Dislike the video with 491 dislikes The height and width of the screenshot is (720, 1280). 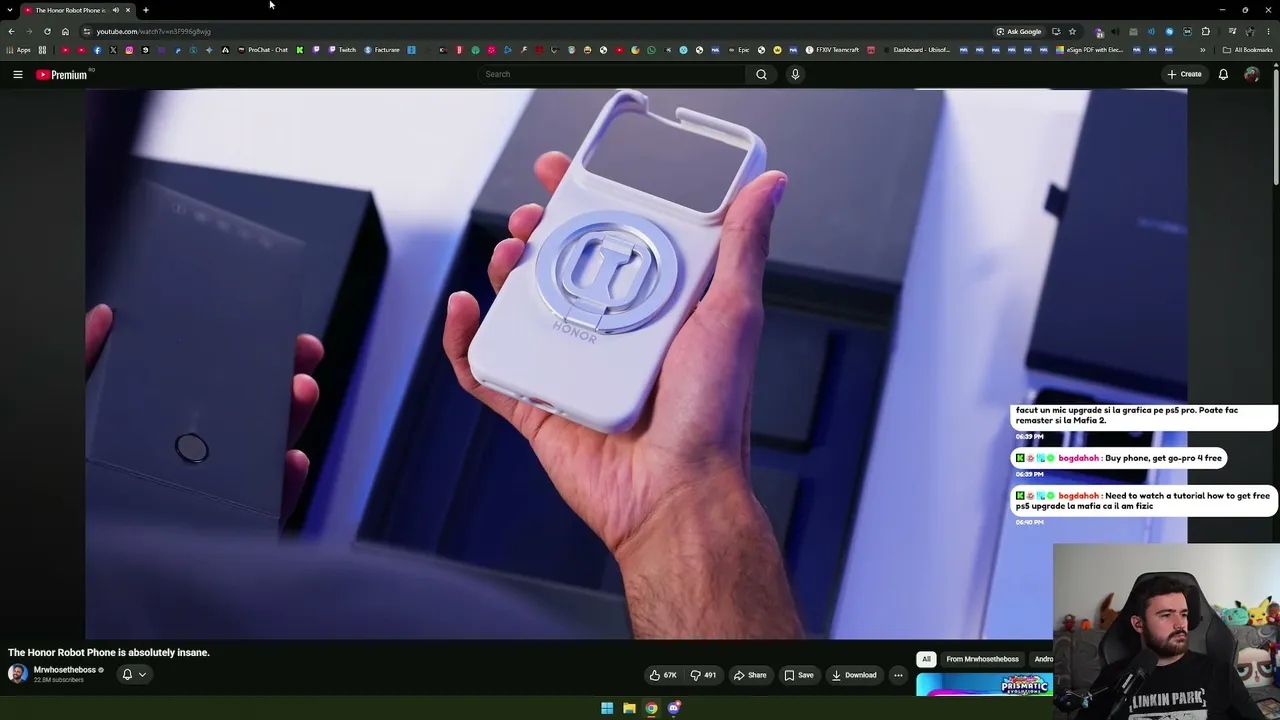703,675
